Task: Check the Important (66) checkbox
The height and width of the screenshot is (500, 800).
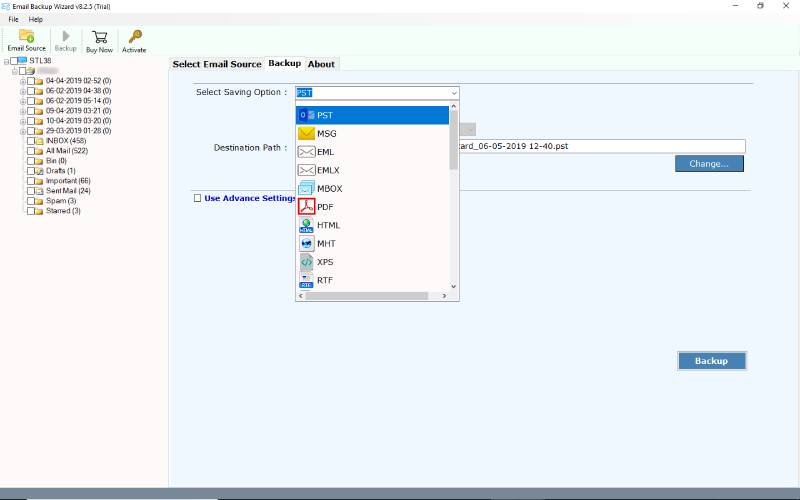Action: click(31, 181)
